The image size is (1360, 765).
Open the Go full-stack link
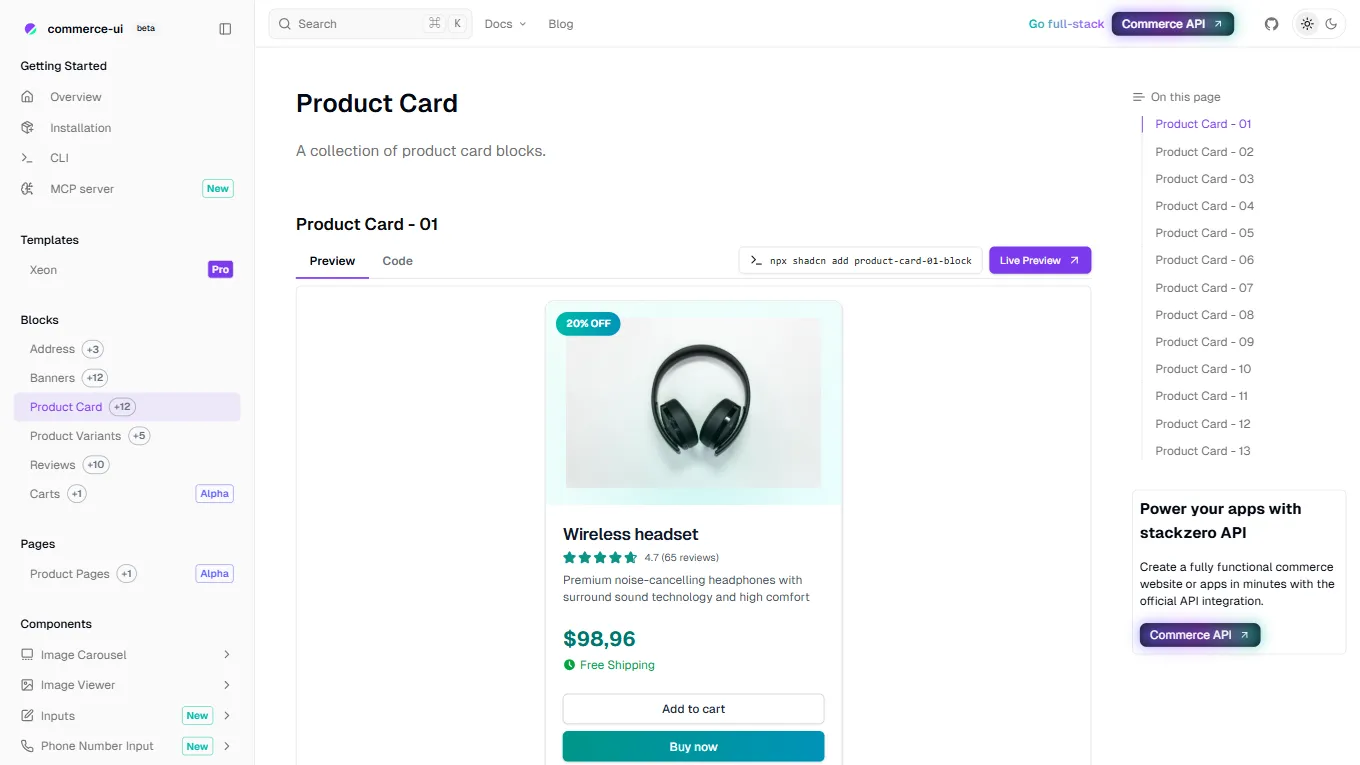(x=1065, y=23)
